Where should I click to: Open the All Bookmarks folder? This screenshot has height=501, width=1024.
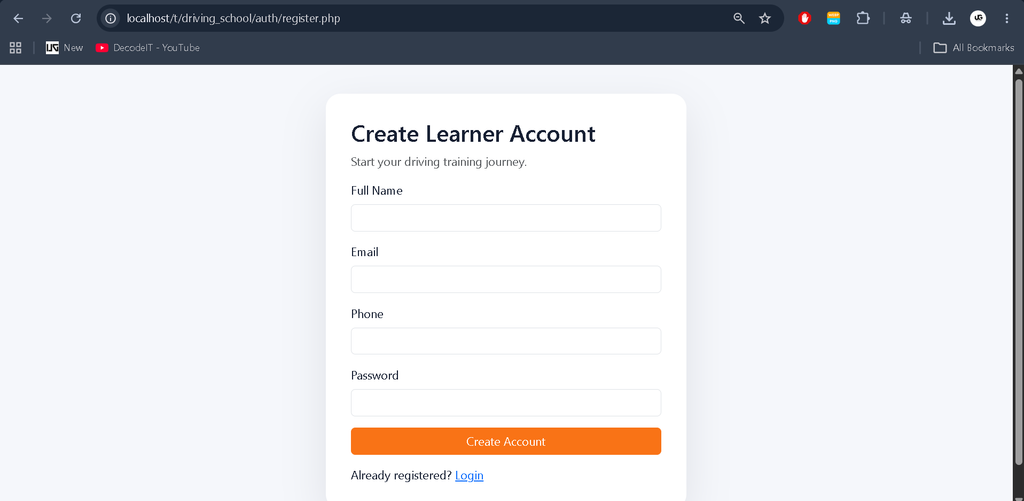pyautogui.click(x=974, y=48)
